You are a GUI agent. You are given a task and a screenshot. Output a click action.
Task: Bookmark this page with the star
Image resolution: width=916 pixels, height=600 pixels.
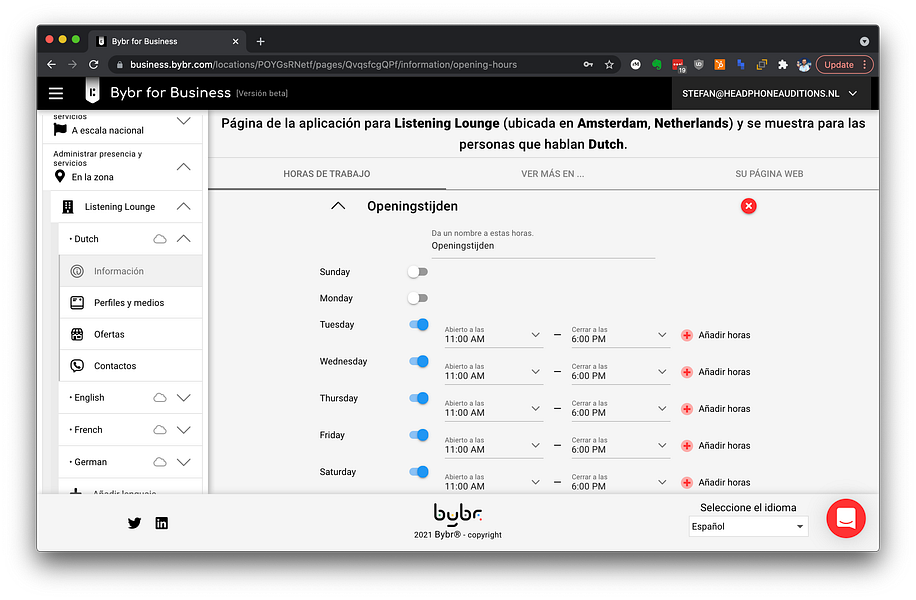click(x=609, y=65)
